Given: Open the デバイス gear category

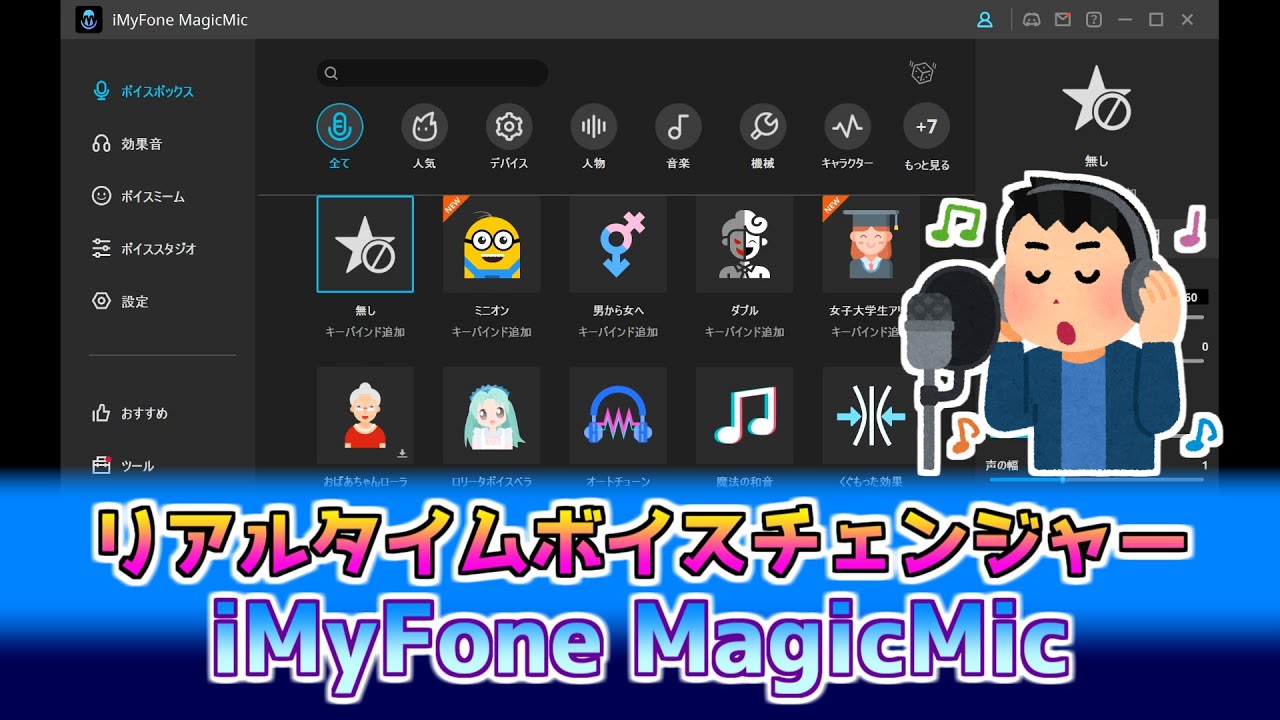Looking at the screenshot, I should 509,127.
